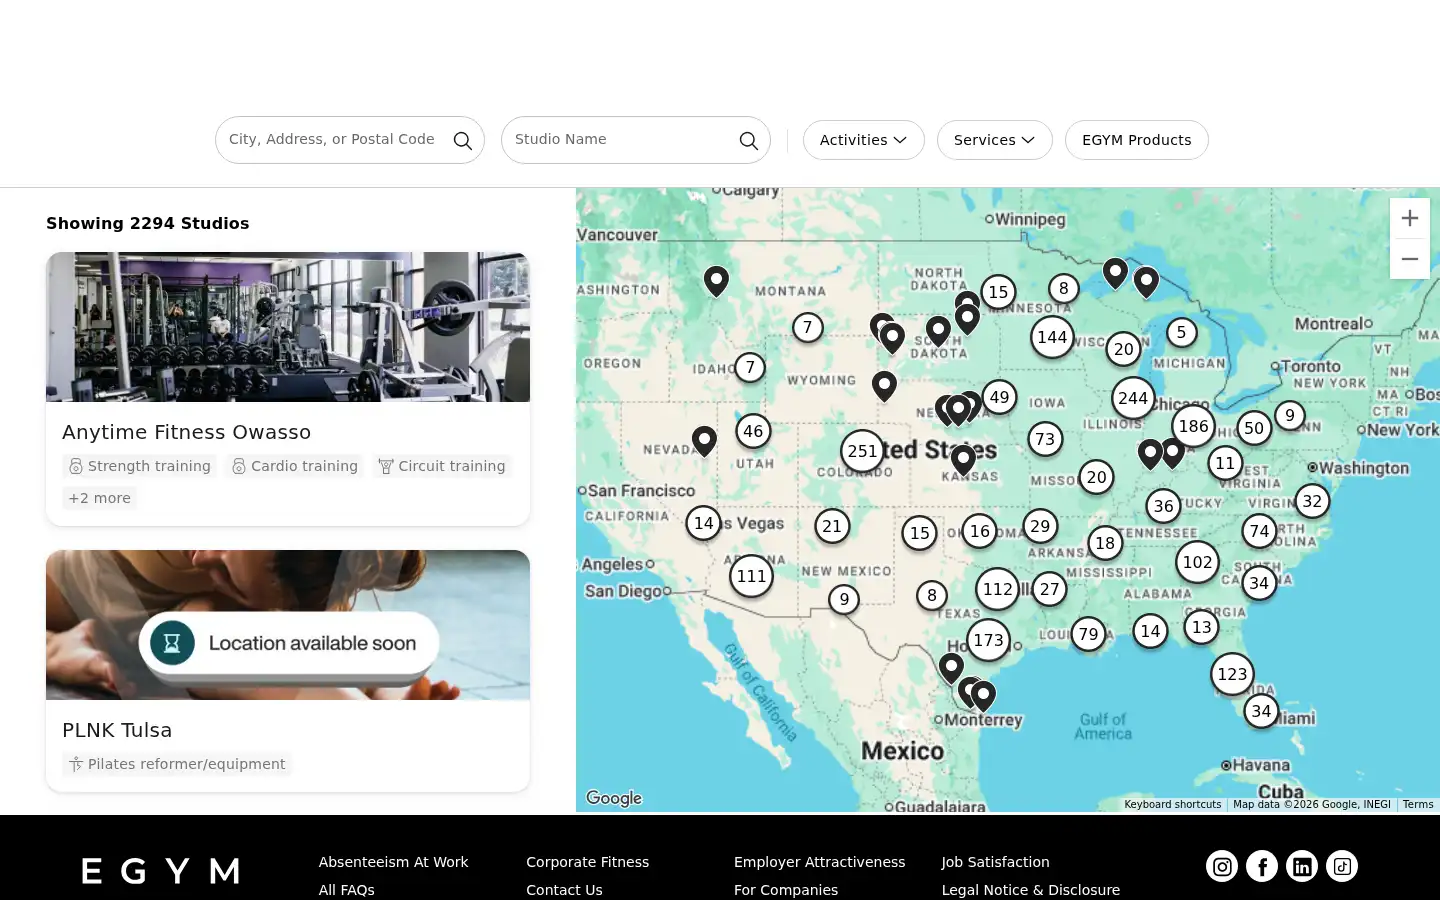Select the 123 studio cluster in Florida
This screenshot has width=1440, height=900.
(x=1232, y=674)
